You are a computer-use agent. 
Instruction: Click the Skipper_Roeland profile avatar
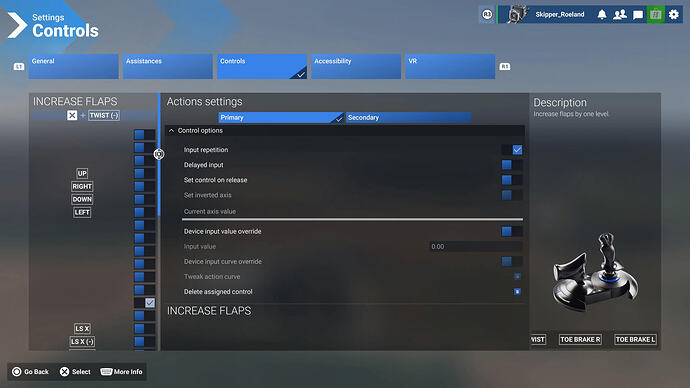[x=516, y=15]
